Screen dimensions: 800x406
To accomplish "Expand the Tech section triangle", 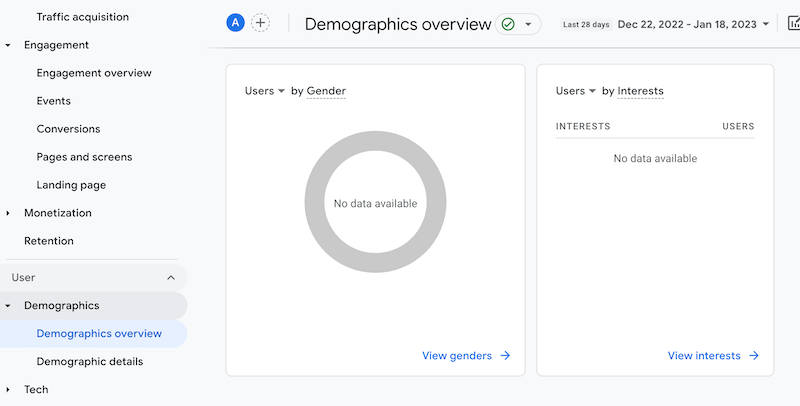I will coord(9,390).
